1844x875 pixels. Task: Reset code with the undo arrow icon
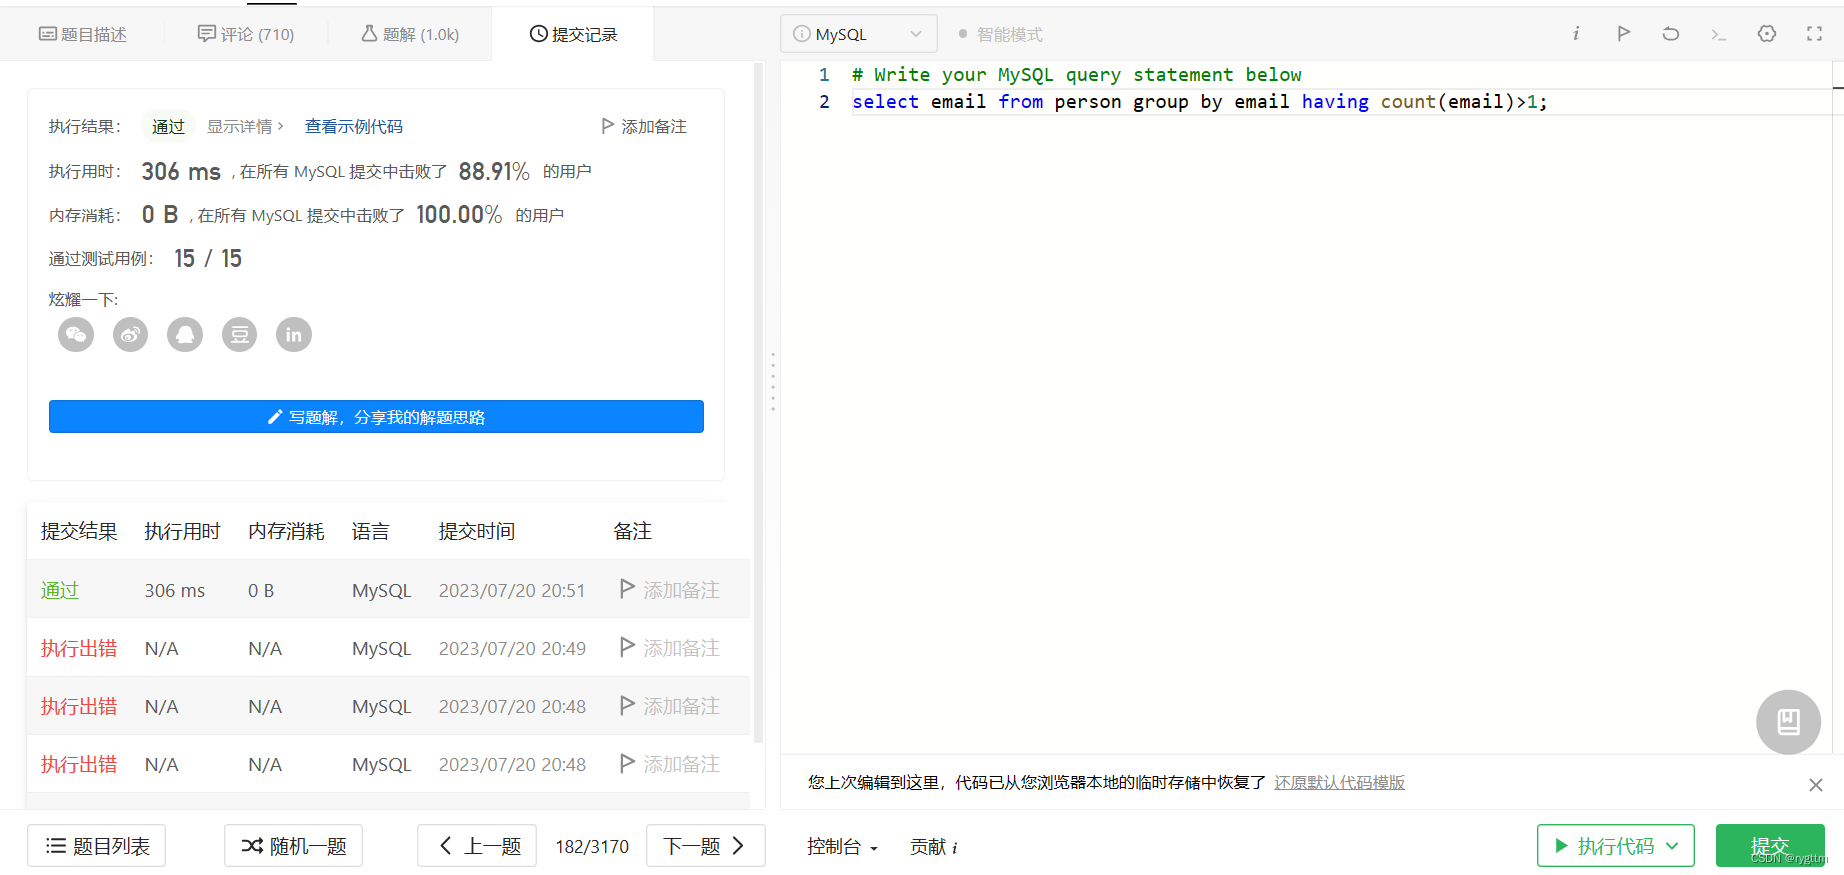pyautogui.click(x=1670, y=34)
